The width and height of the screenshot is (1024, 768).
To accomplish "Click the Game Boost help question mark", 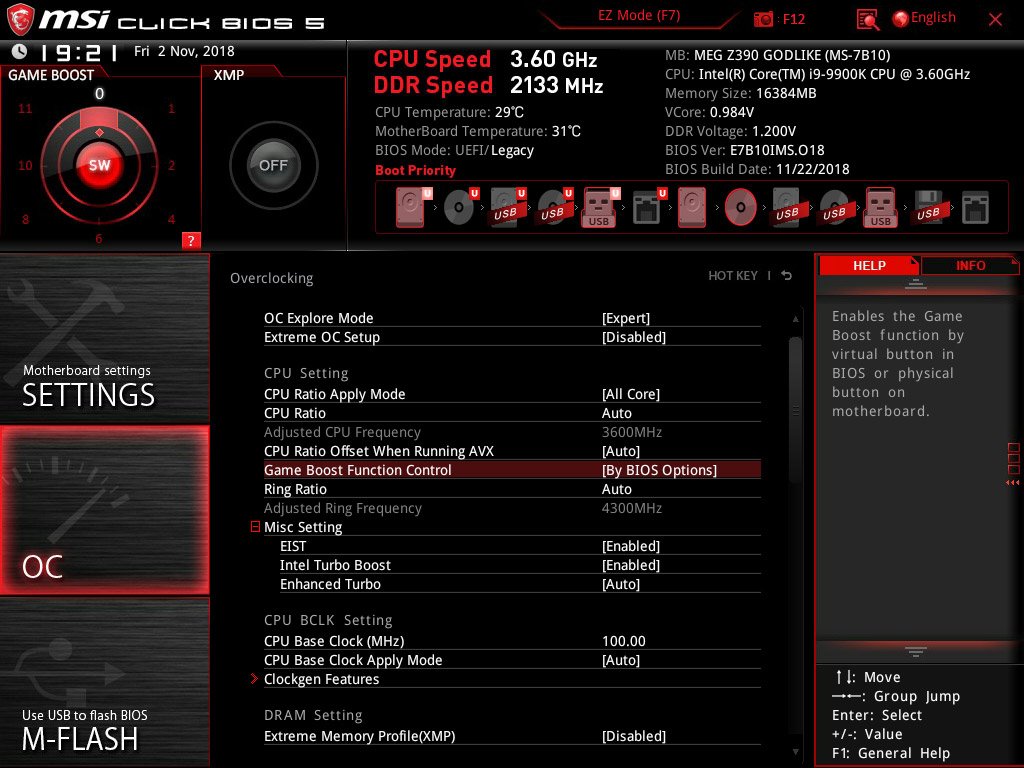I will [191, 240].
